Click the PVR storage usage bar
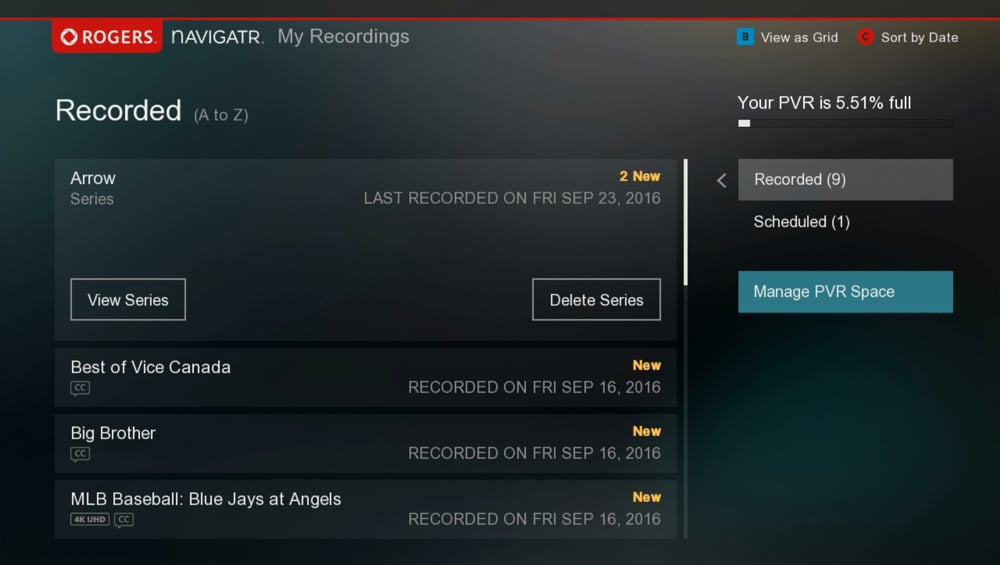The width and height of the screenshot is (1000, 565). [846, 124]
